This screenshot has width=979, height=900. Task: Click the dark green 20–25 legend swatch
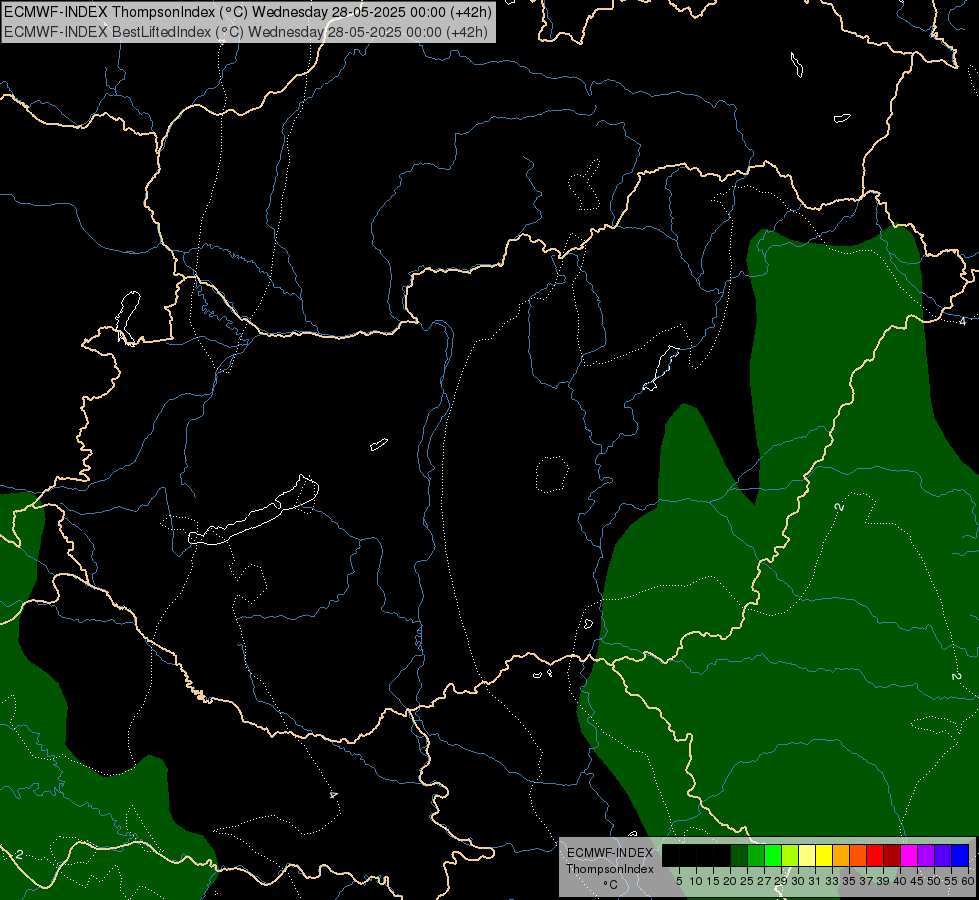(739, 855)
